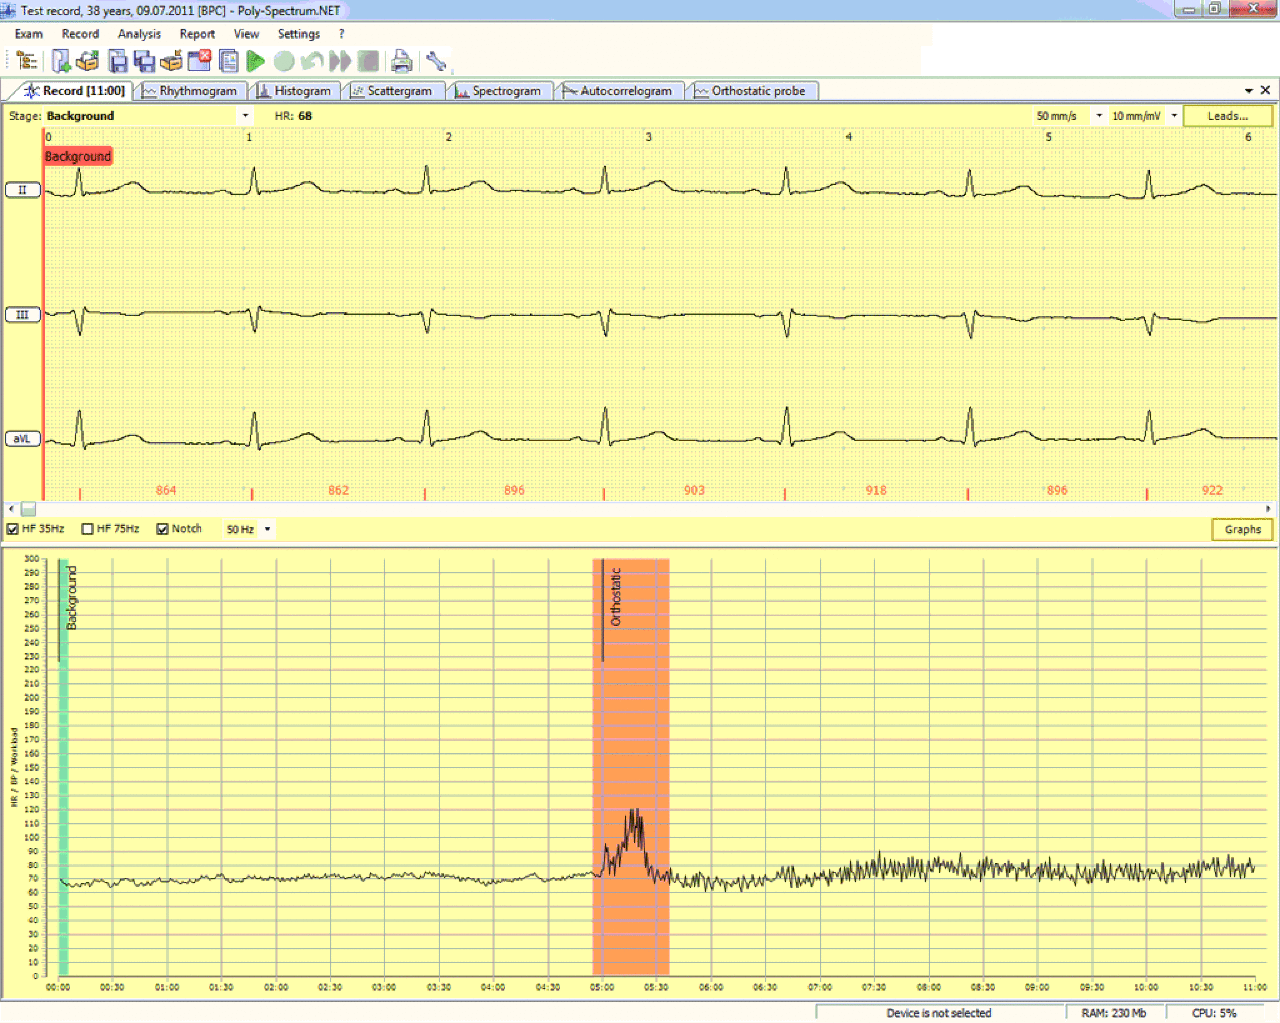Click the 11:00 time axis label

coord(1254,987)
